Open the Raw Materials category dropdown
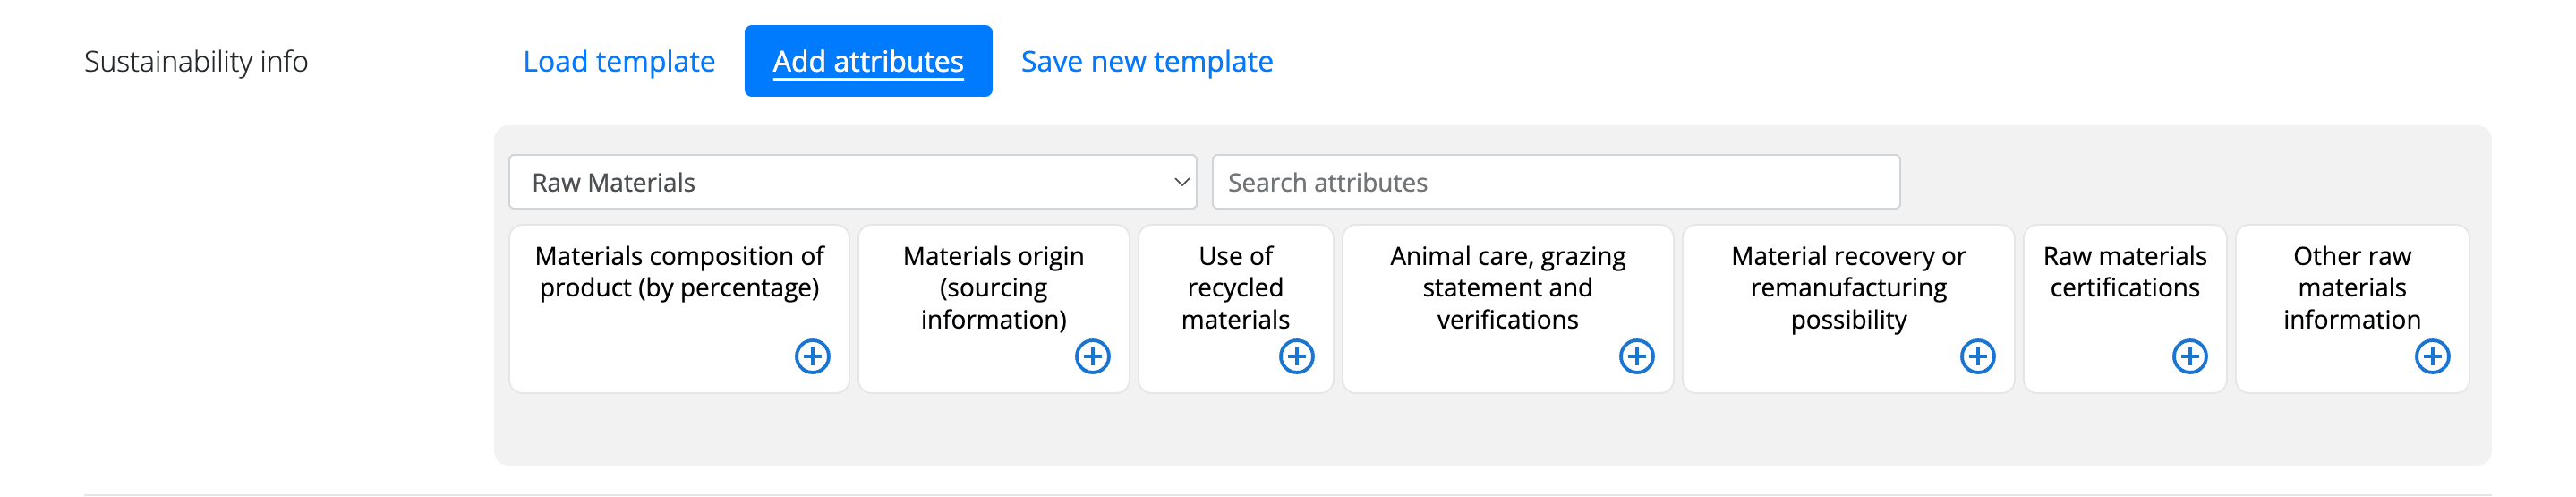Screen dimensions: 2576x497 tap(852, 182)
